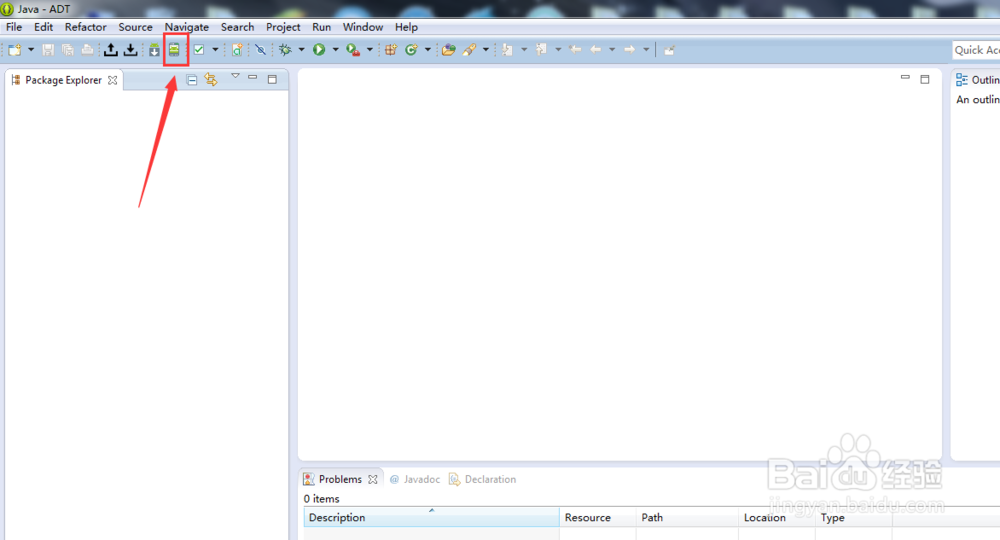Open the Navigate menu
Viewport: 1000px width, 540px height.
186,27
